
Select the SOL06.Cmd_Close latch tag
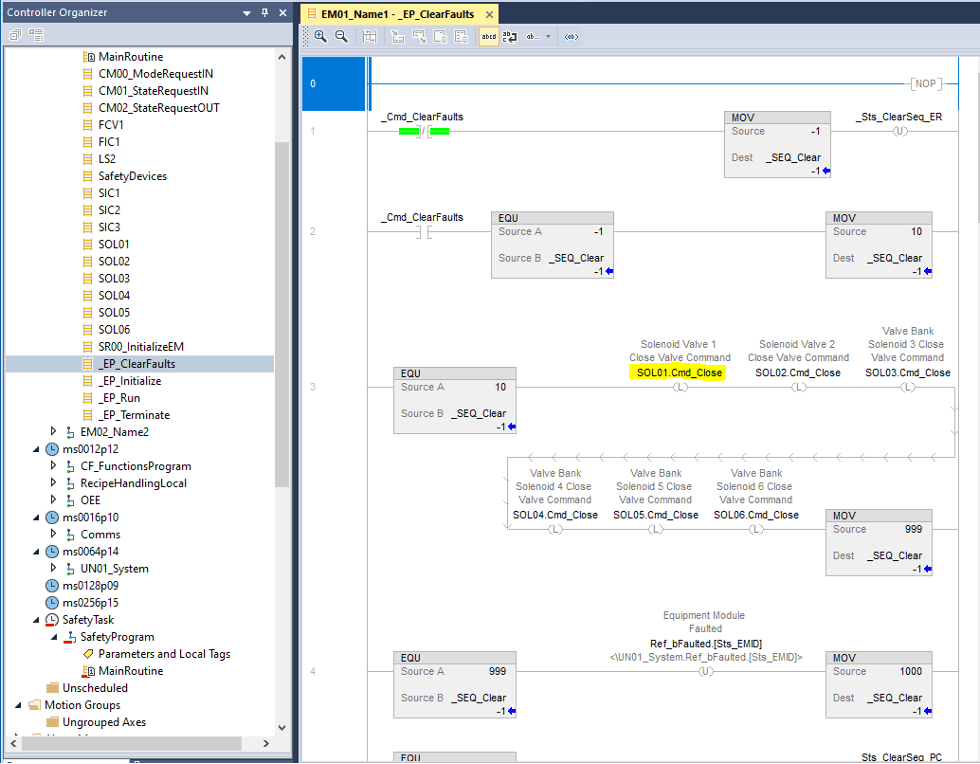(756, 515)
